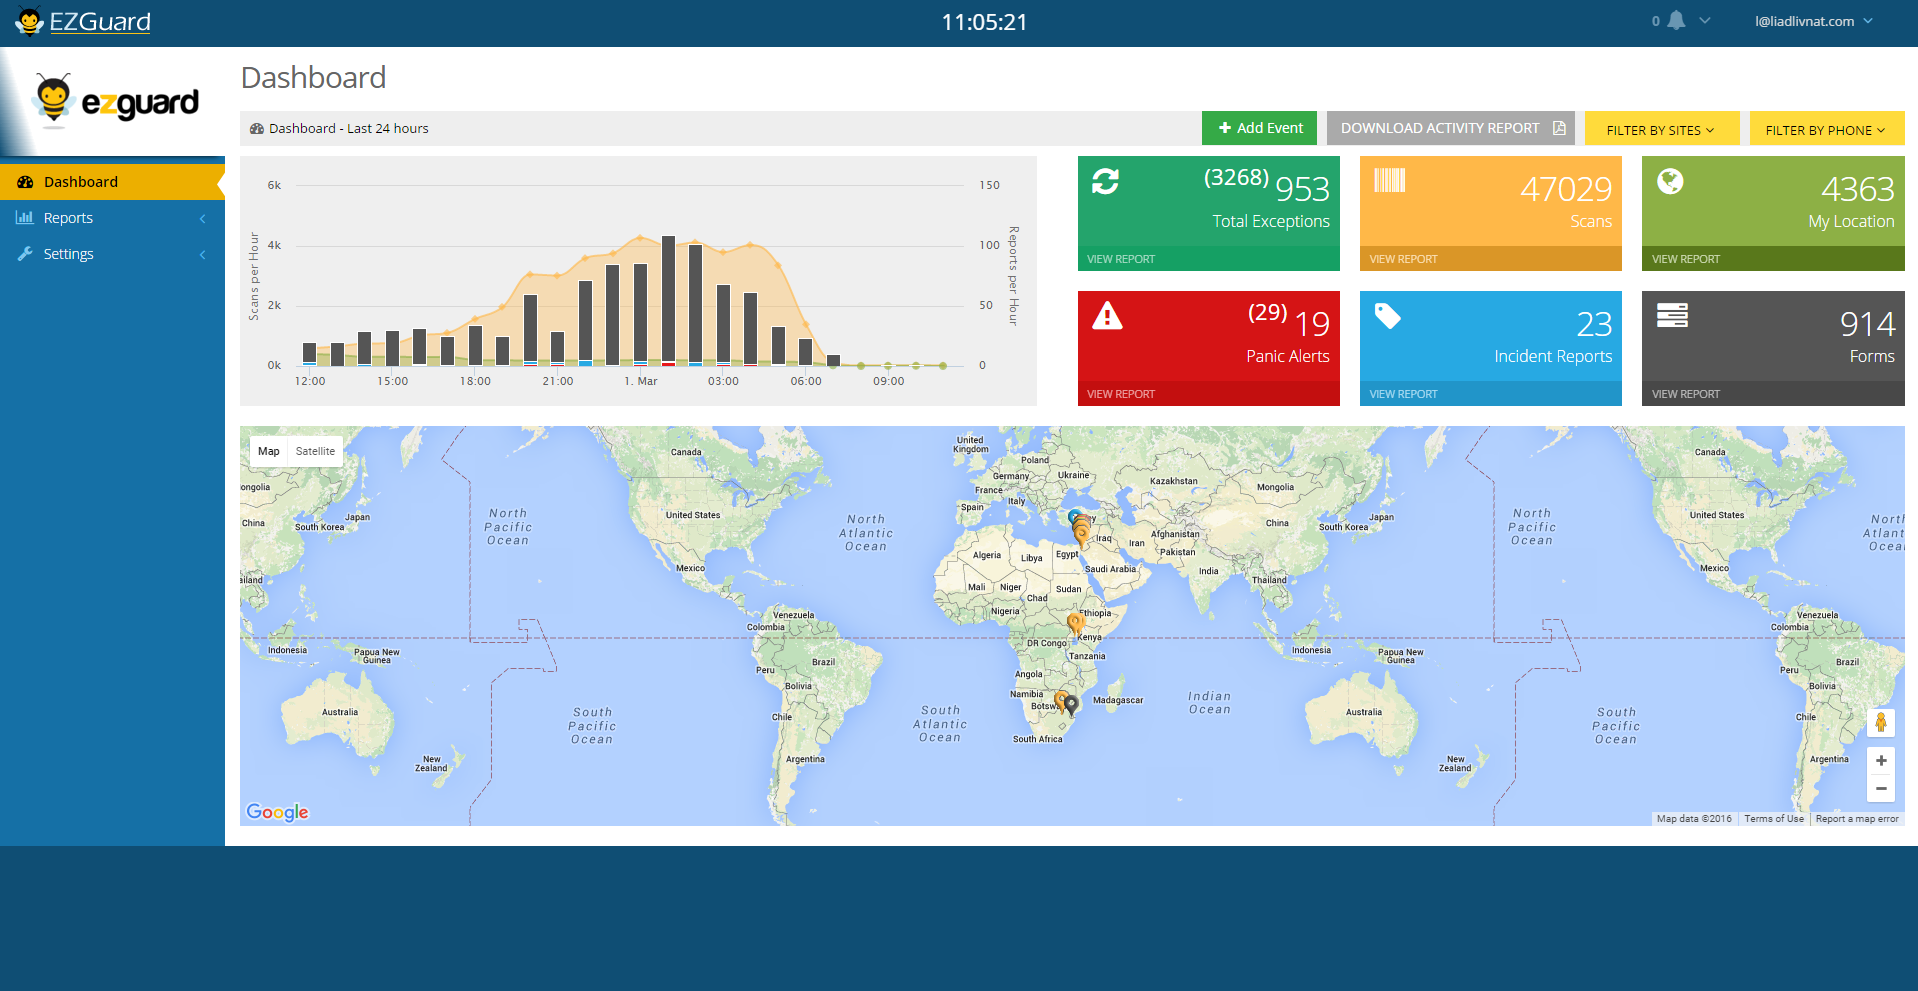Open the notification bell icon

click(1676, 20)
